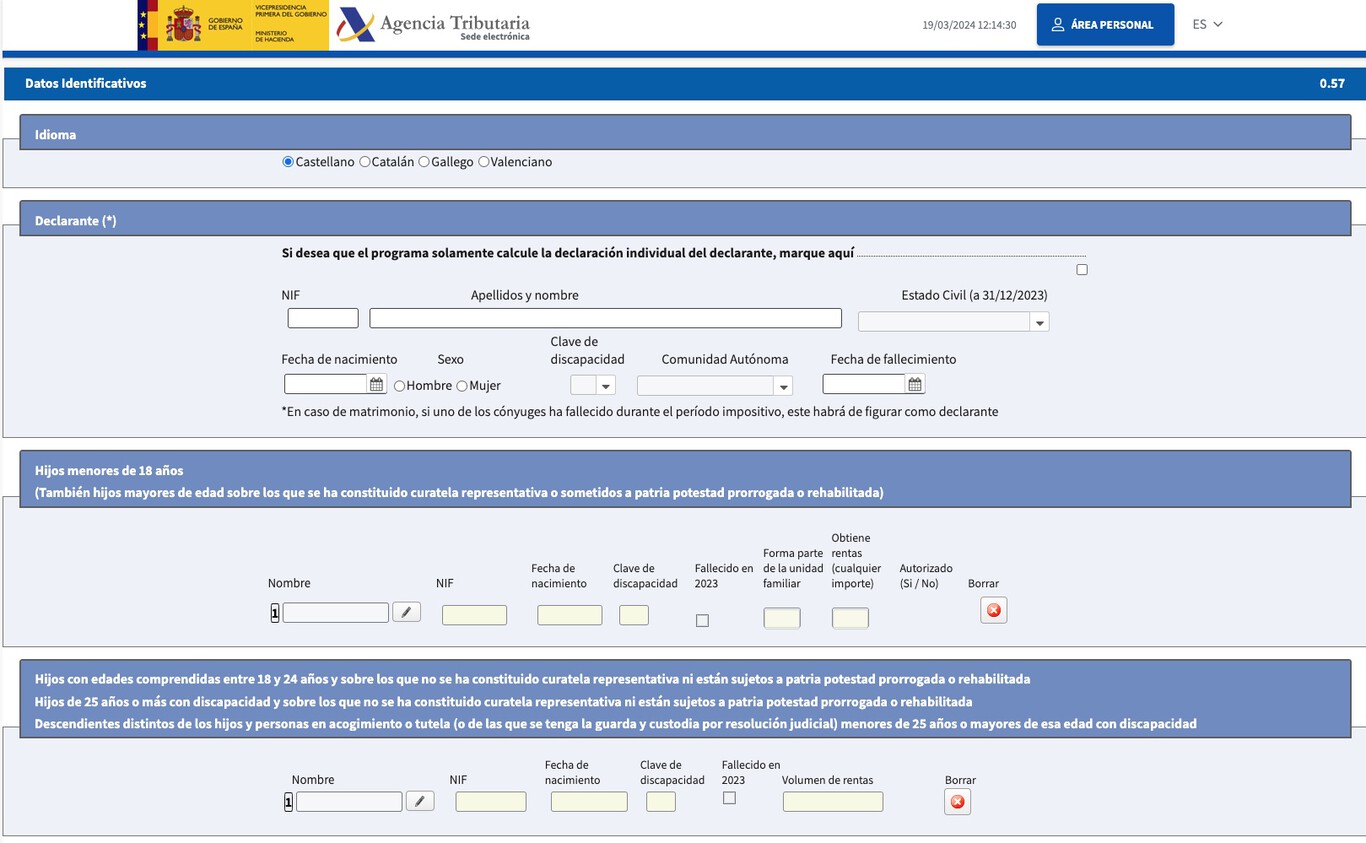The width and height of the screenshot is (1366, 843).
Task: Delete row with Borrar icon in Hijos menores
Action: coord(993,610)
